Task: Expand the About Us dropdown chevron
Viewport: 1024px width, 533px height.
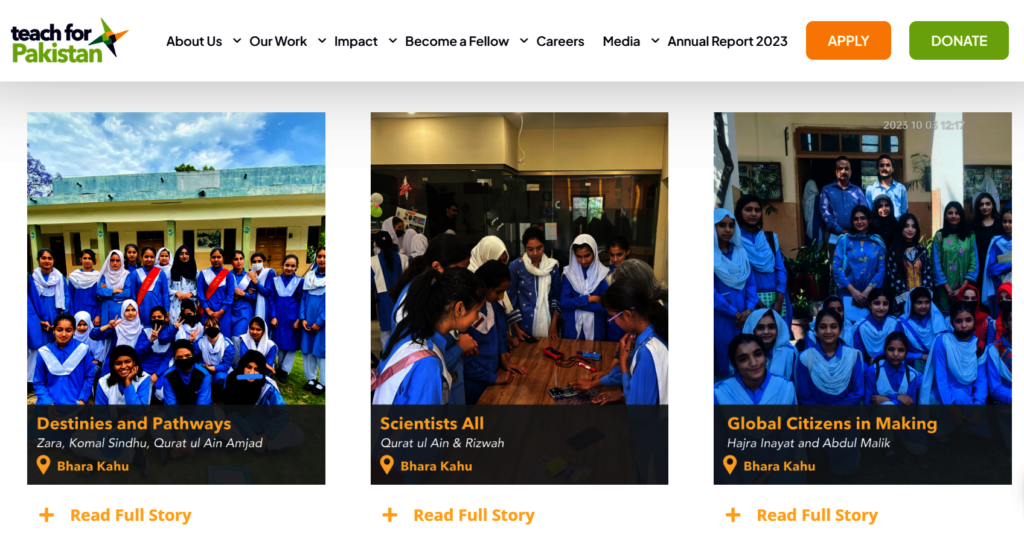Action: pyautogui.click(x=237, y=40)
